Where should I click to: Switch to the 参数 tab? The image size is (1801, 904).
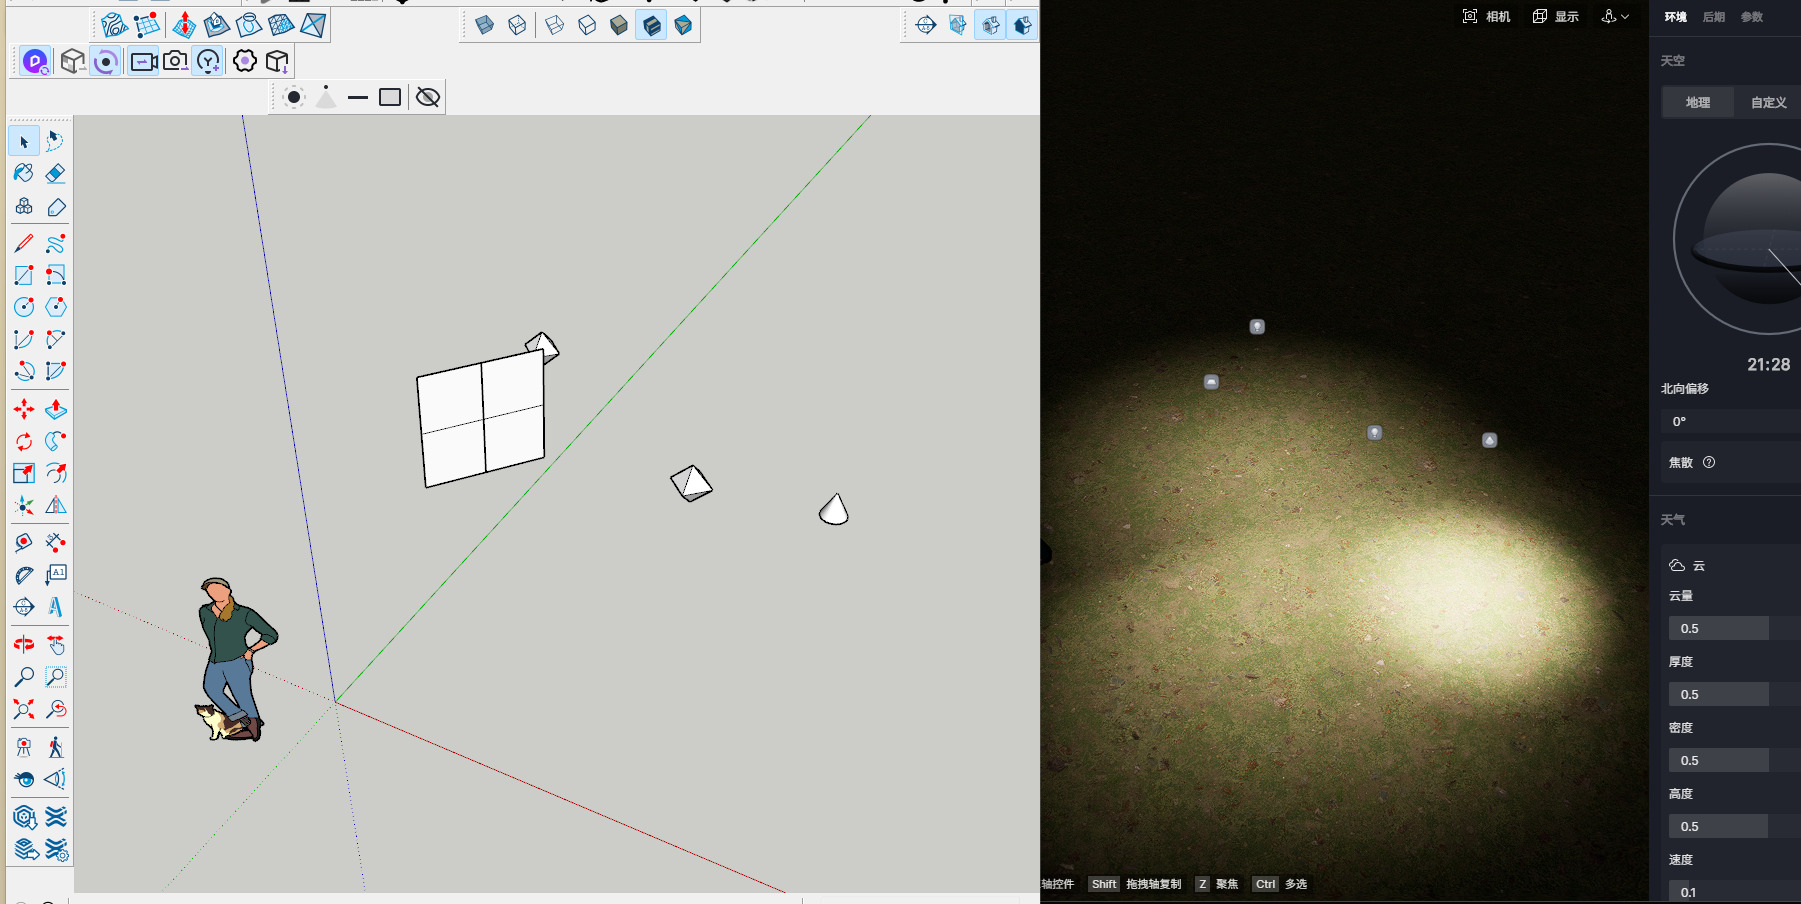click(1752, 17)
